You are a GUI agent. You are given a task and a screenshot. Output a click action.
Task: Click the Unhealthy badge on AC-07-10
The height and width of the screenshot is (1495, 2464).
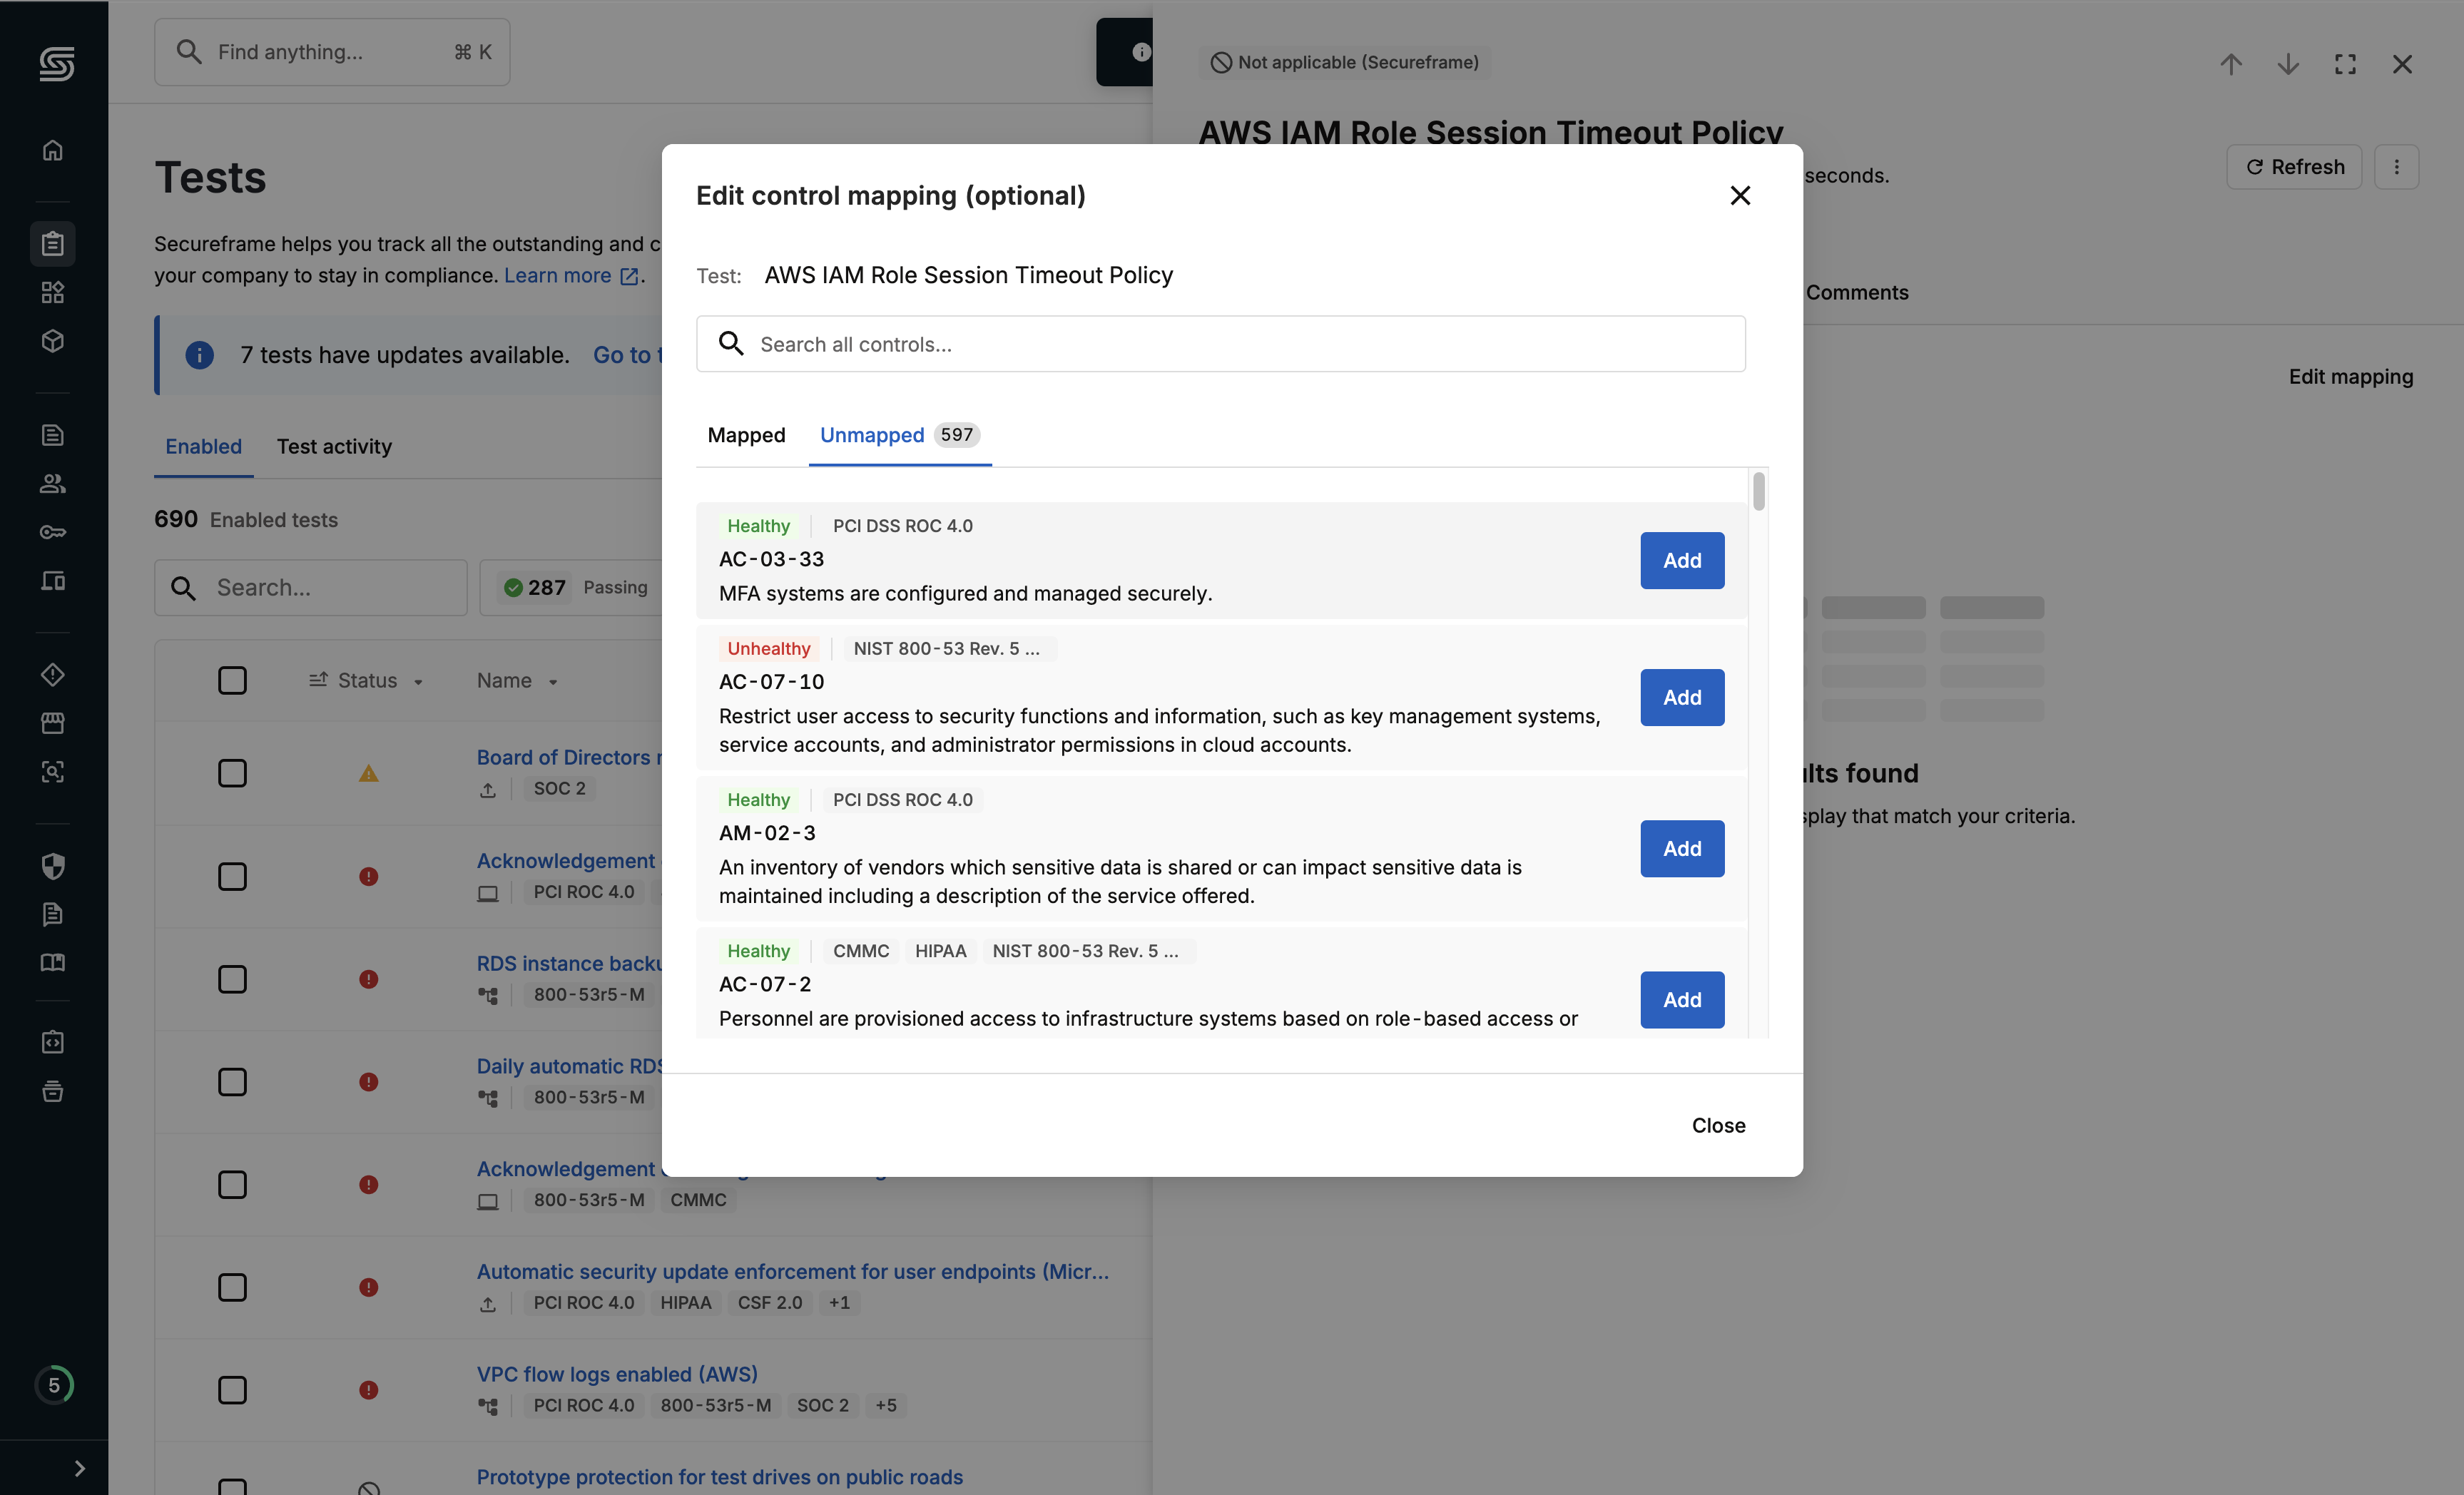tap(768, 648)
